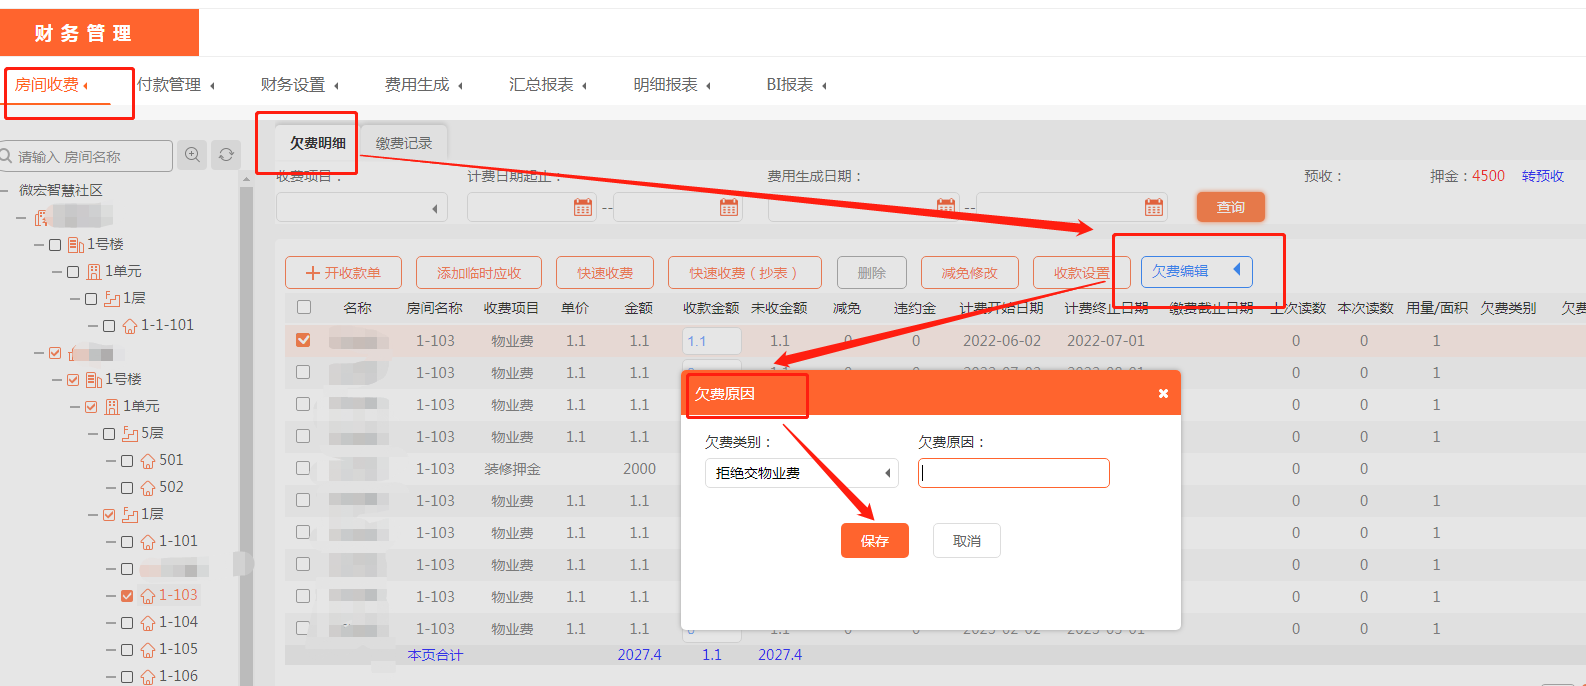Toggle the select-all checkbox in table header

[304, 308]
